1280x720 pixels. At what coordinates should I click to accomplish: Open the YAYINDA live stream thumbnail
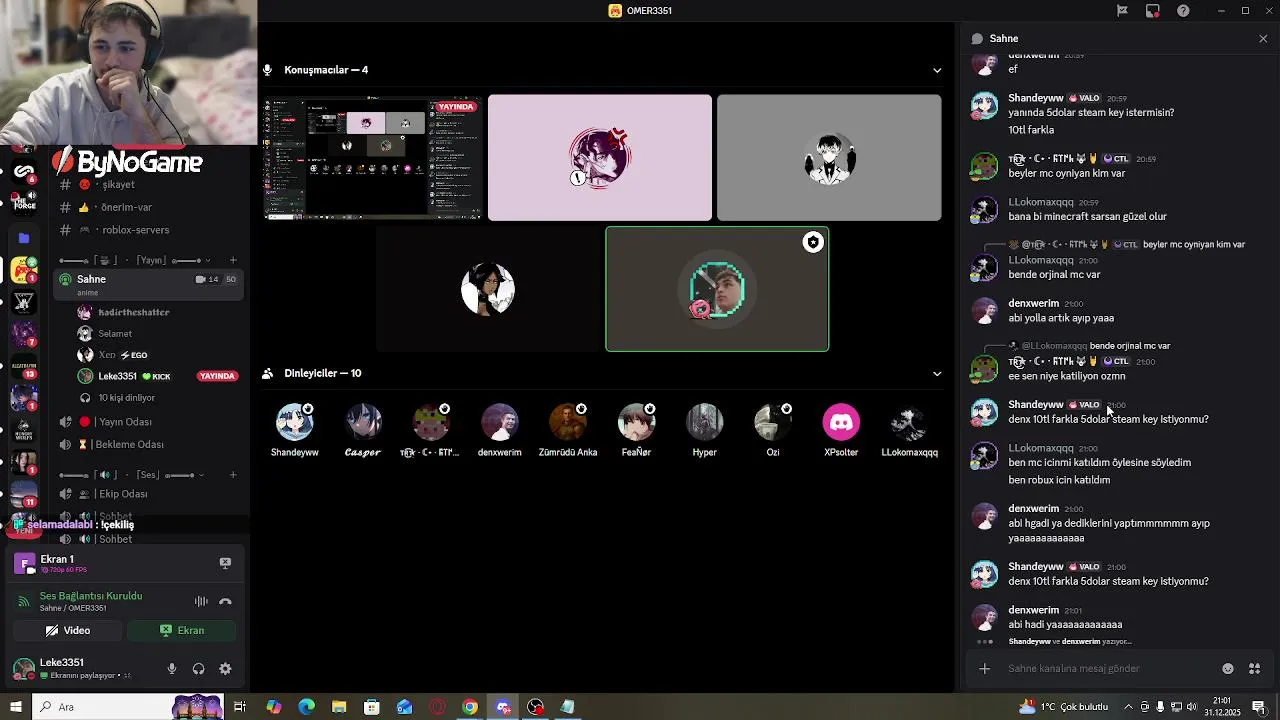tap(372, 158)
